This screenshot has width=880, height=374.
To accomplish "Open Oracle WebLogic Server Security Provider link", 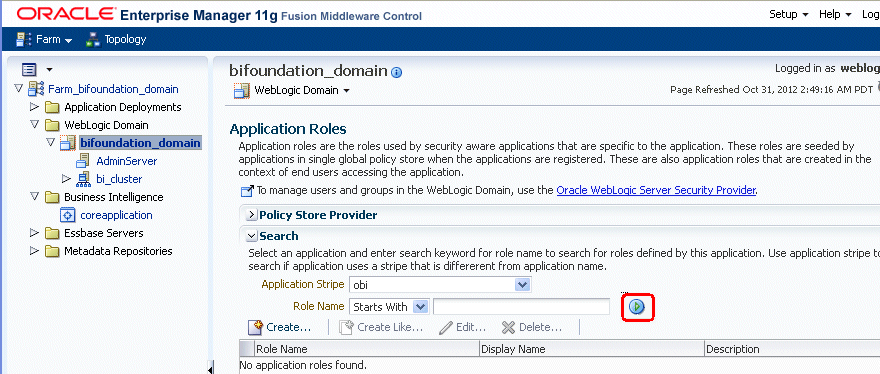I will point(656,190).
